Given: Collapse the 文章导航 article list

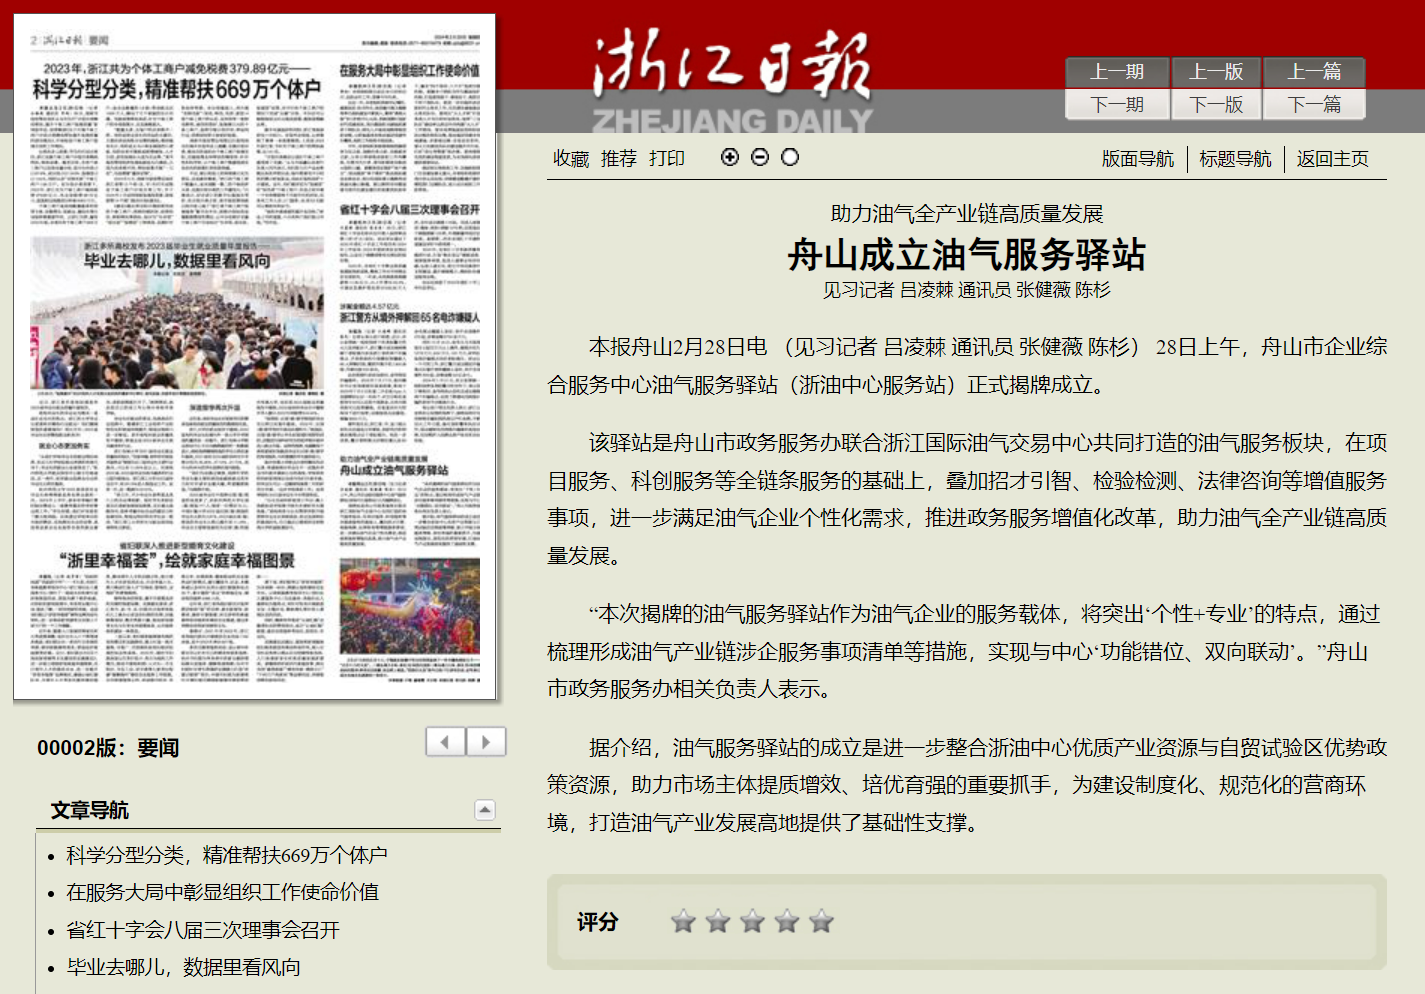Looking at the screenshot, I should [485, 810].
